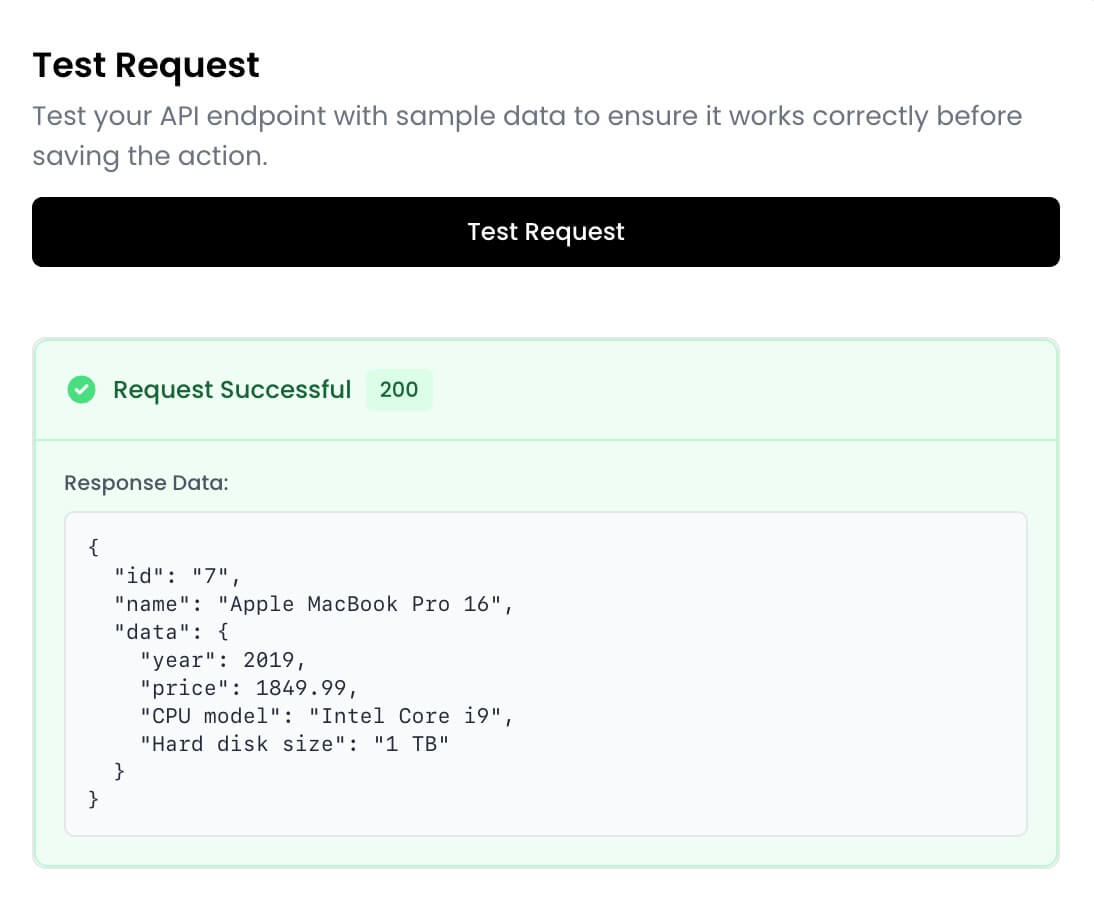Select the "1 TB" value
Image resolution: width=1094 pixels, height=906 pixels.
(x=411, y=744)
